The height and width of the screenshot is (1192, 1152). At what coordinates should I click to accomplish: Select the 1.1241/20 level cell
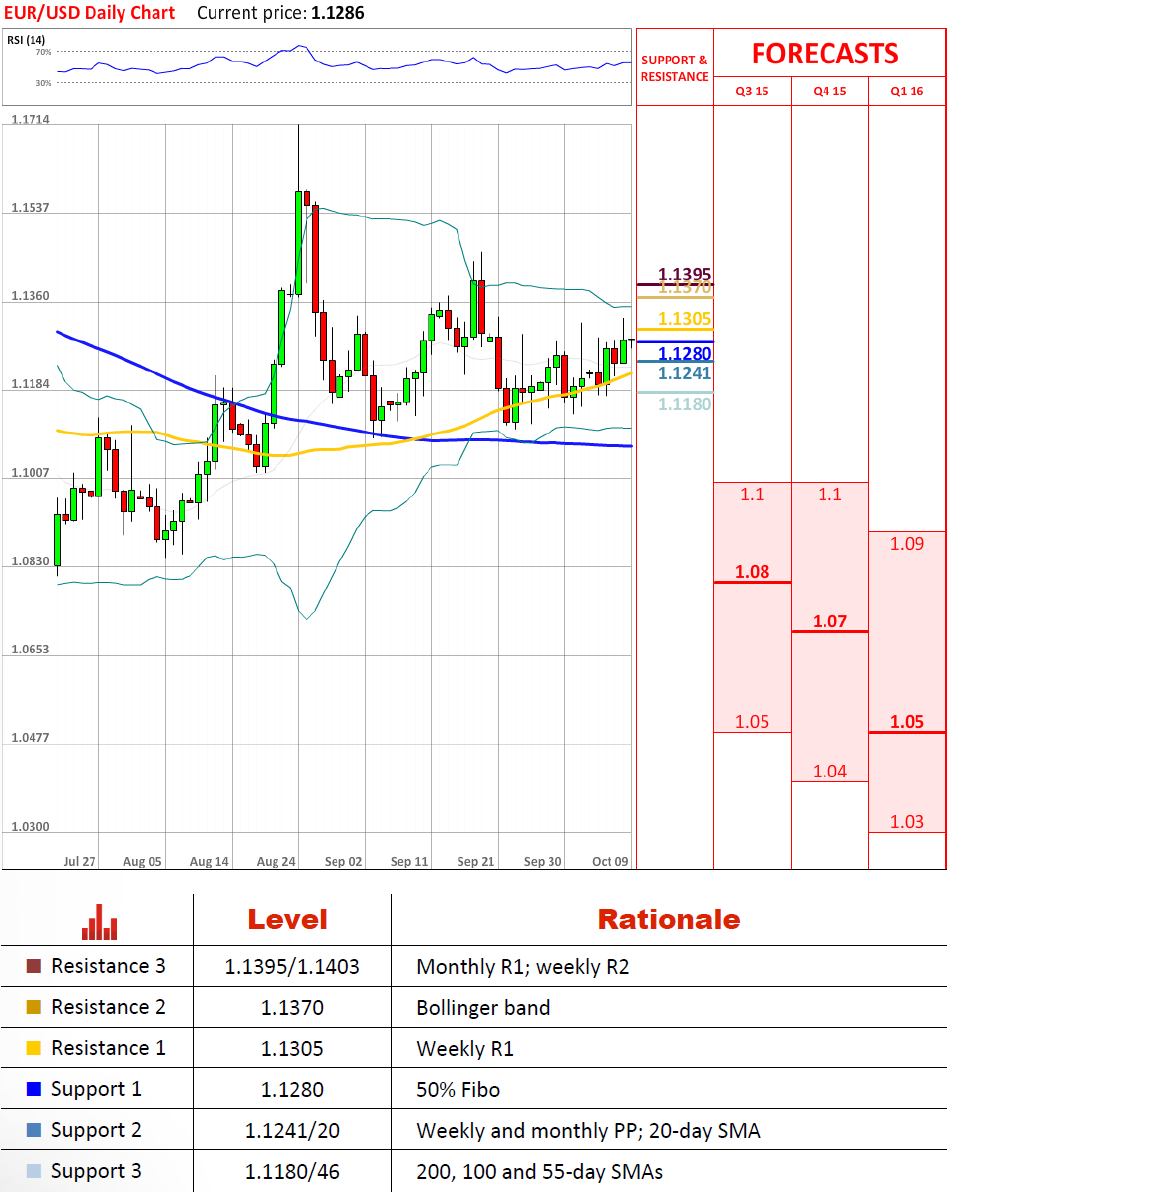point(292,1131)
